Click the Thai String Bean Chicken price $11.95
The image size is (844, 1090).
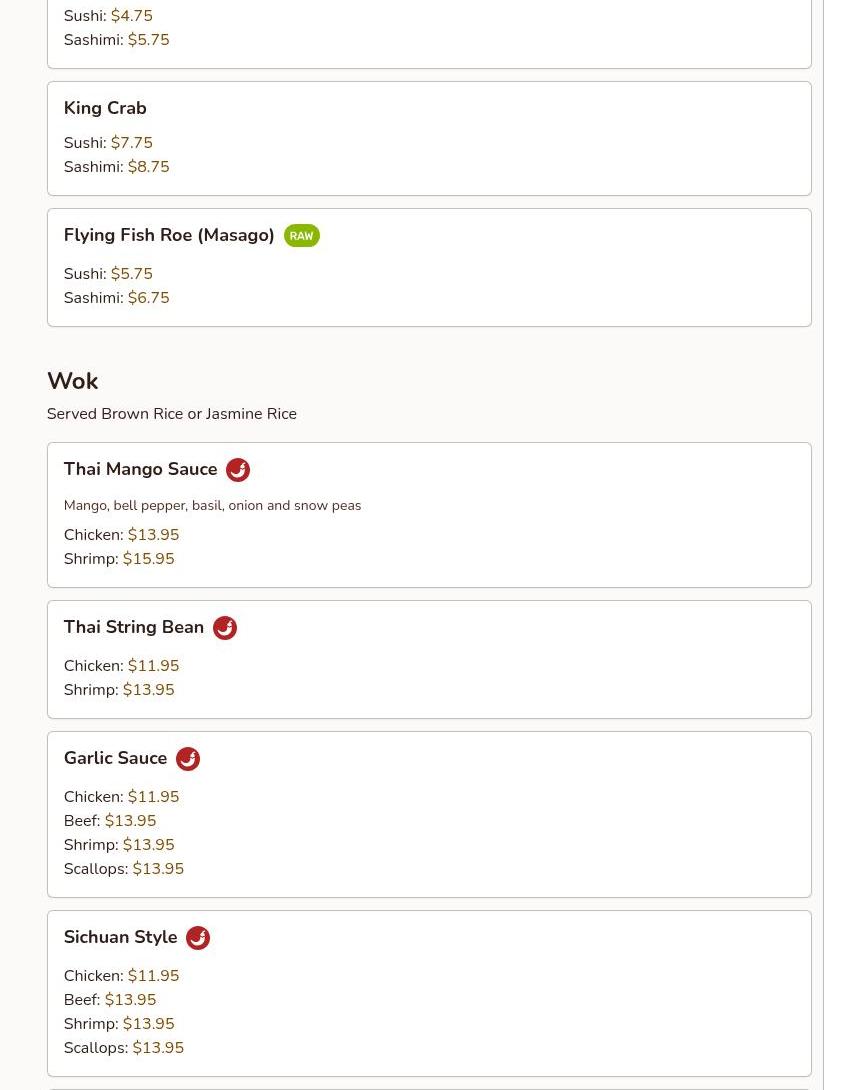click(154, 666)
